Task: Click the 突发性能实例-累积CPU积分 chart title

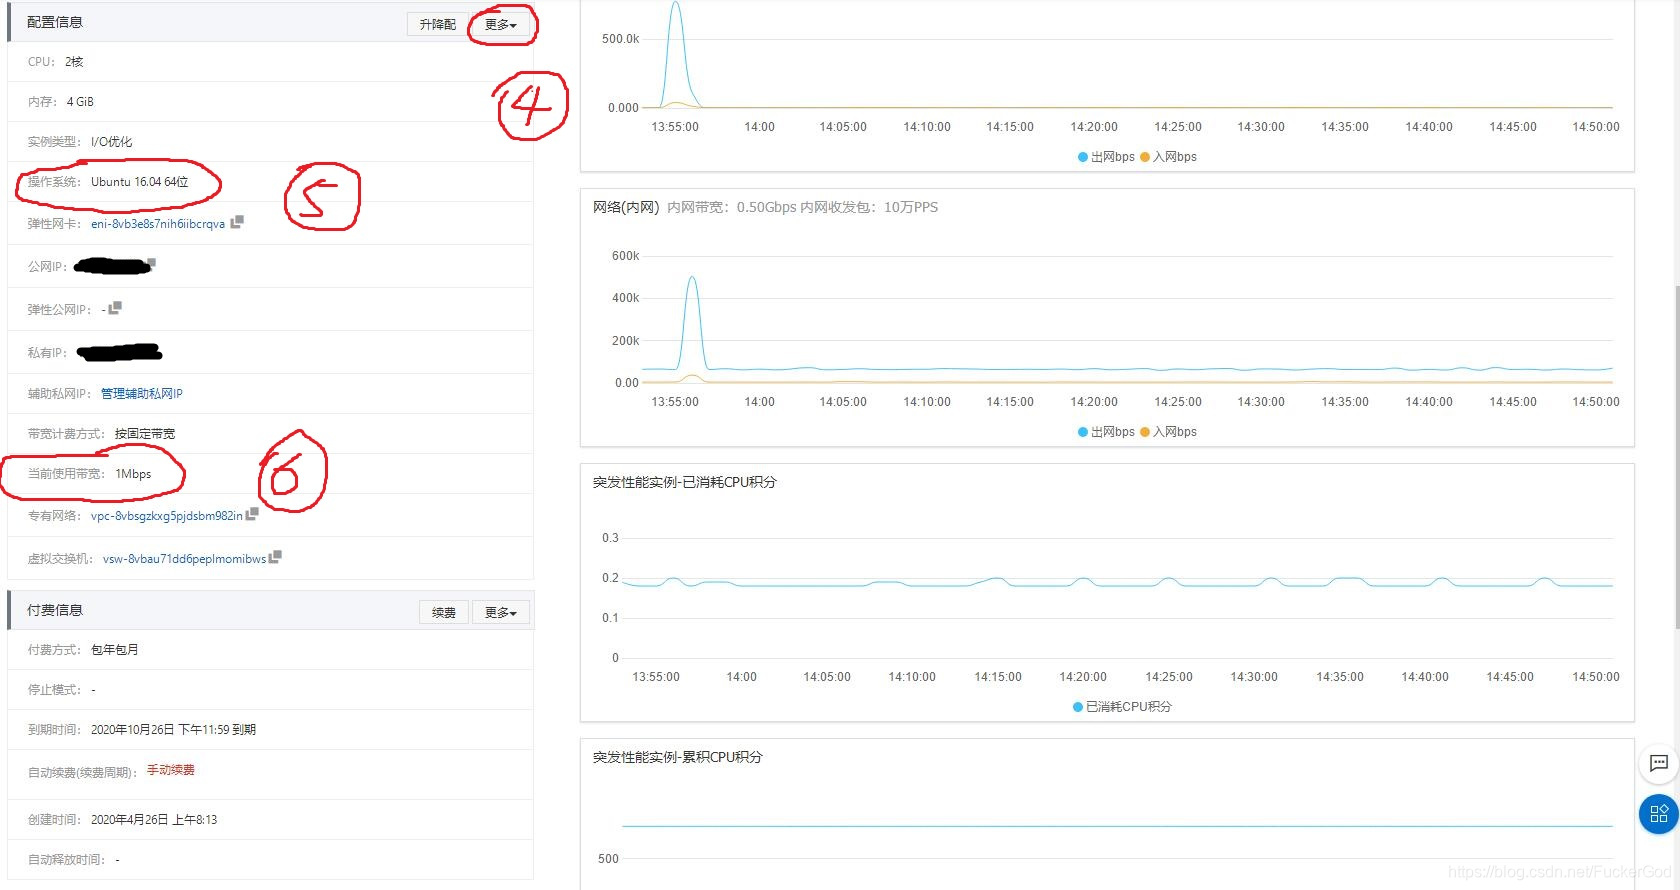Action: pyautogui.click(x=678, y=757)
